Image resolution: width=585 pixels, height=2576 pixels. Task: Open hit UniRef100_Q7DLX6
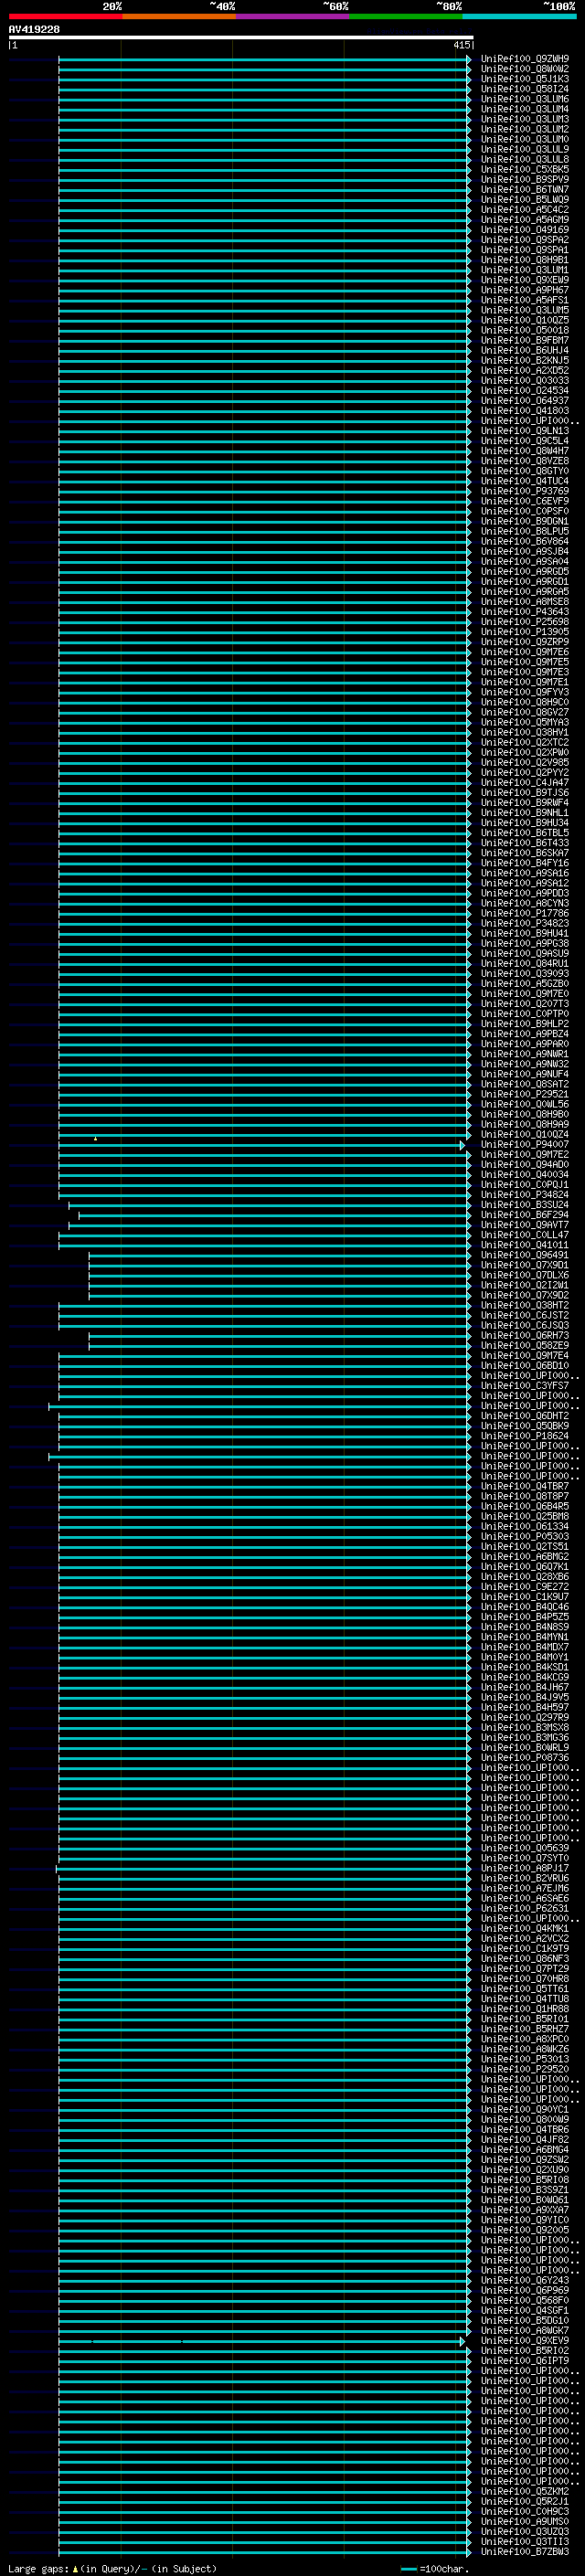tap(525, 1275)
